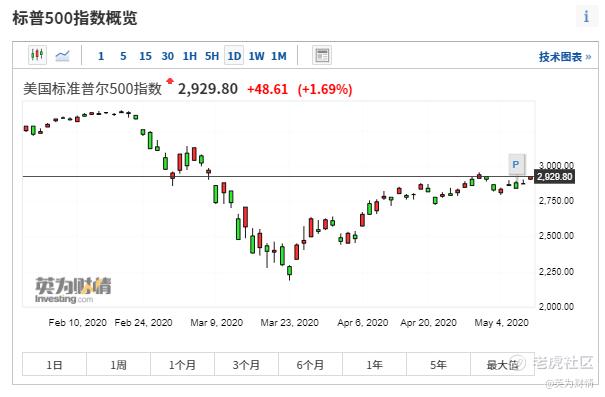Switch the chart to the 1W interval
The width and height of the screenshot is (605, 397).
(x=256, y=56)
